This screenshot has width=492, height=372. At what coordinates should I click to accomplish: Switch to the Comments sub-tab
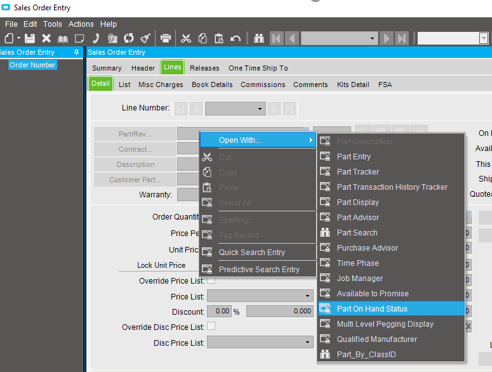tap(311, 85)
